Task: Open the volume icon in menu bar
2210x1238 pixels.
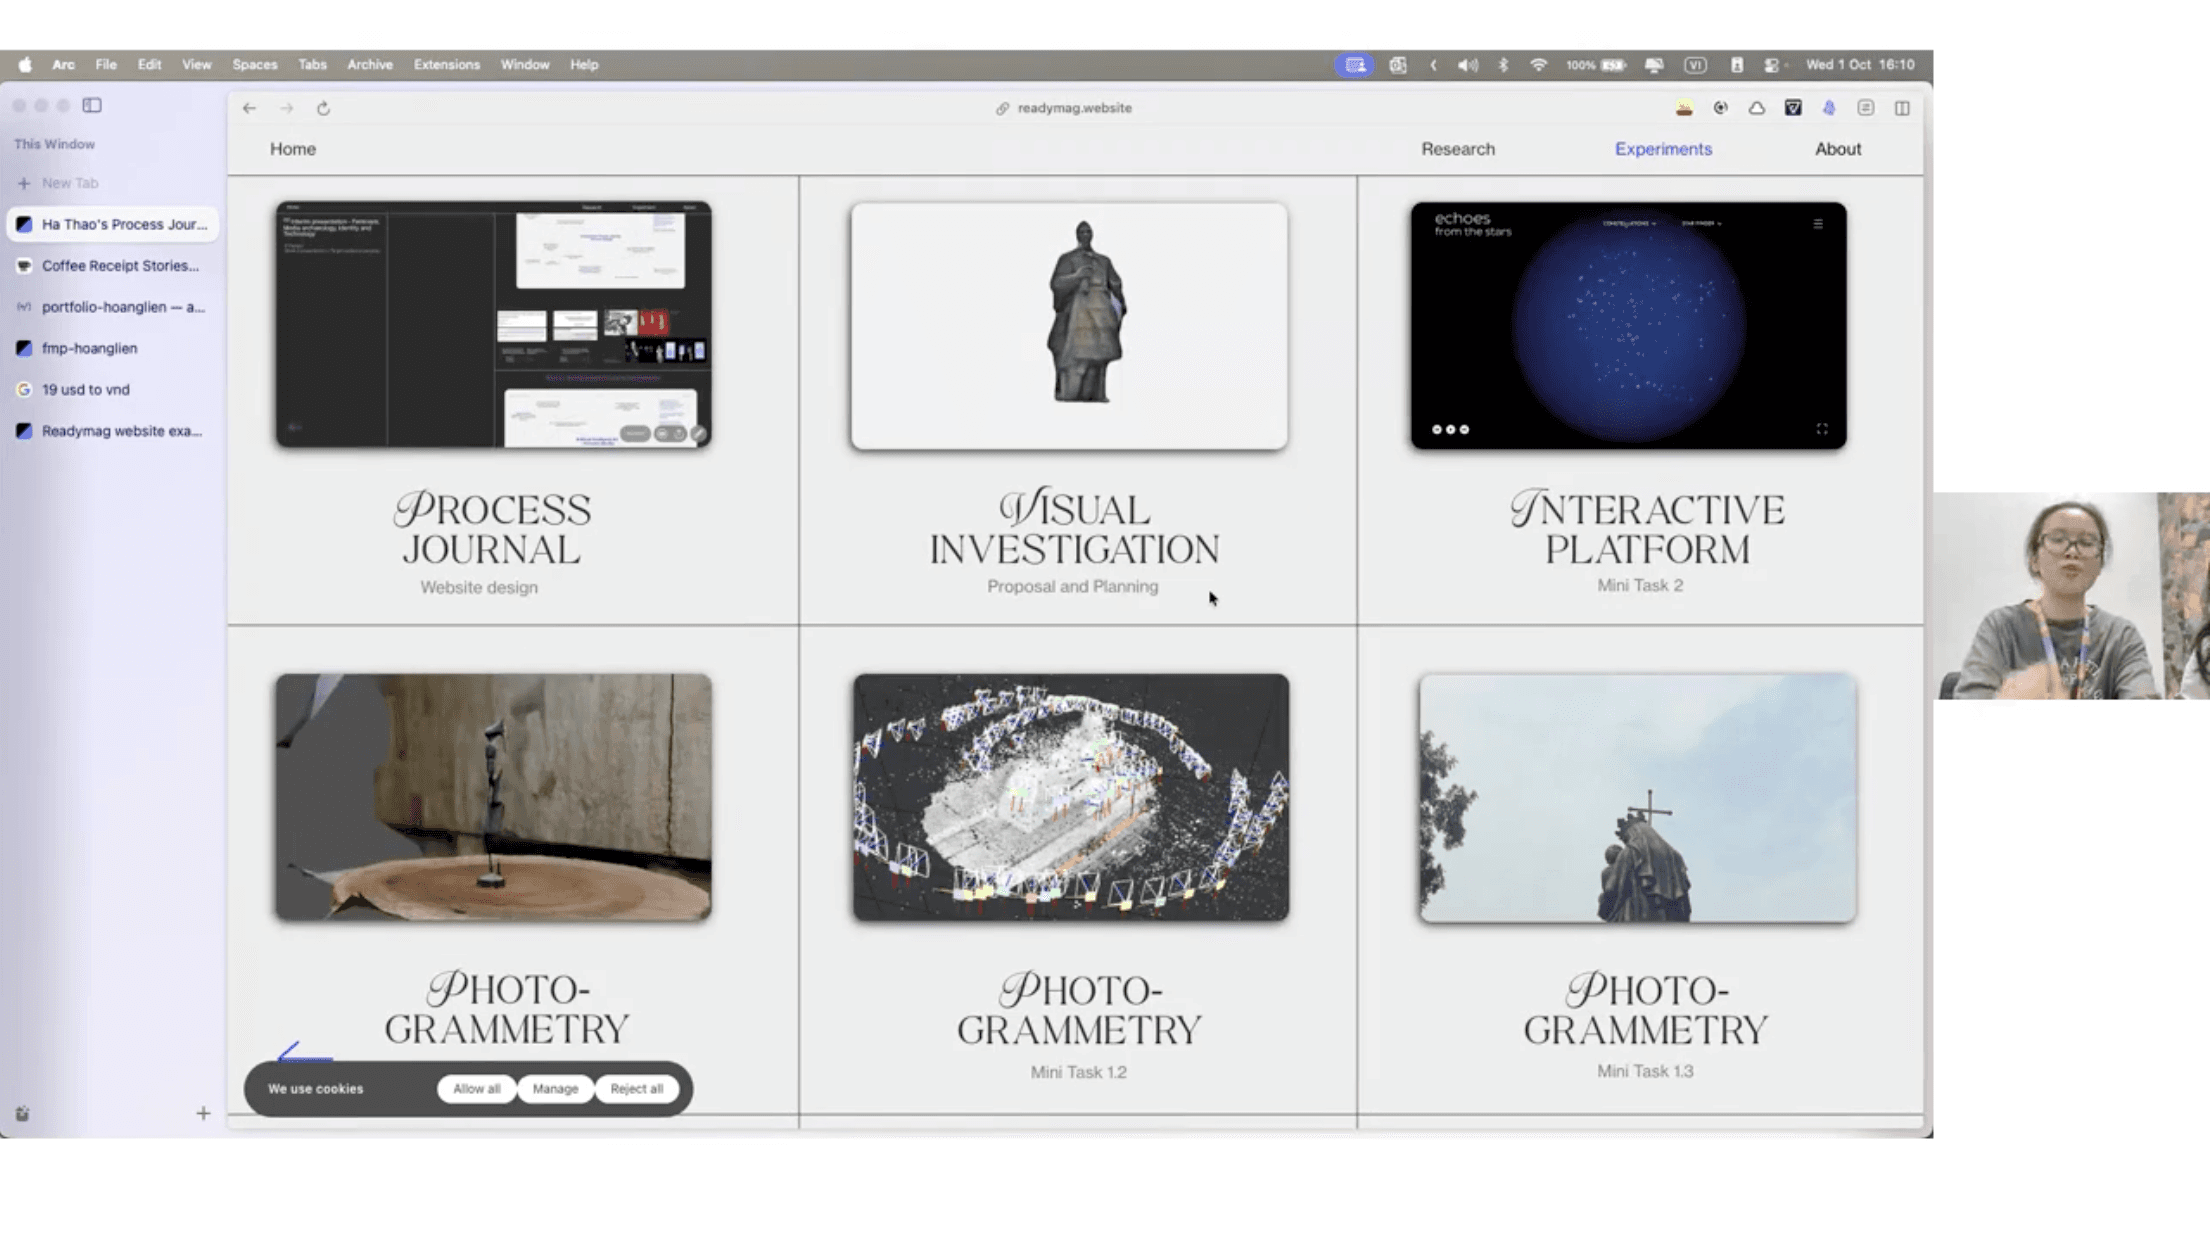Action: pos(1467,65)
